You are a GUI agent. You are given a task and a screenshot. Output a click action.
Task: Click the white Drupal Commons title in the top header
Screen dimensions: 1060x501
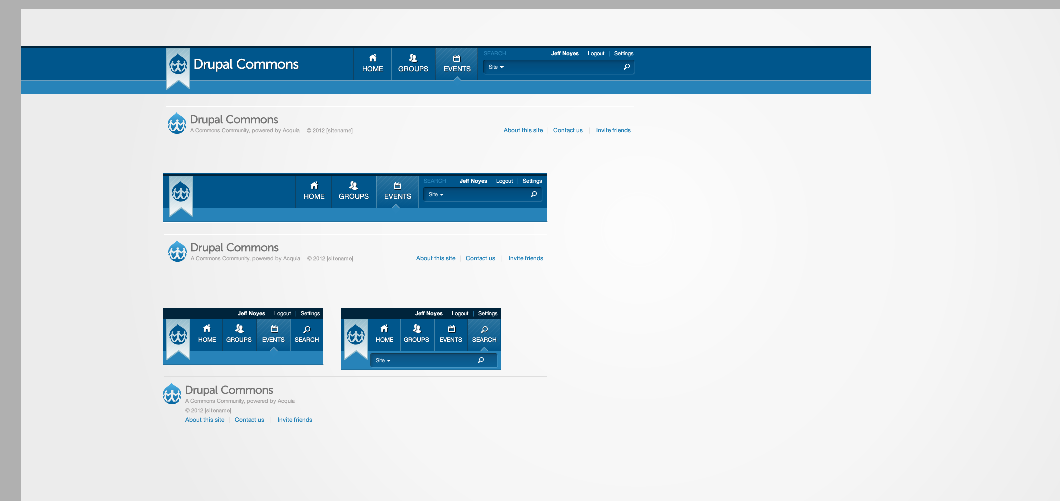pyautogui.click(x=246, y=64)
